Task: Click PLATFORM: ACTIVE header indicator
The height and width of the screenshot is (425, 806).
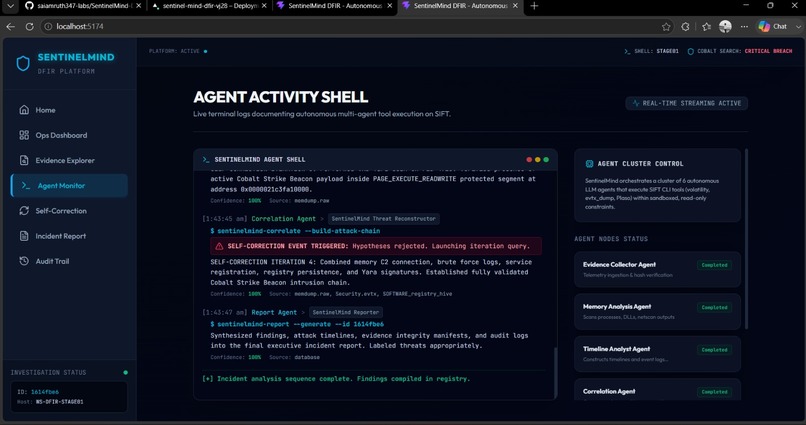Action: coord(178,51)
